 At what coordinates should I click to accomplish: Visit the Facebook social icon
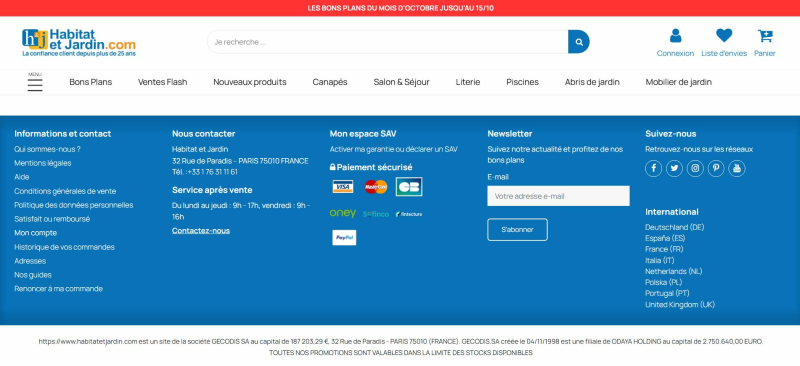(x=654, y=168)
